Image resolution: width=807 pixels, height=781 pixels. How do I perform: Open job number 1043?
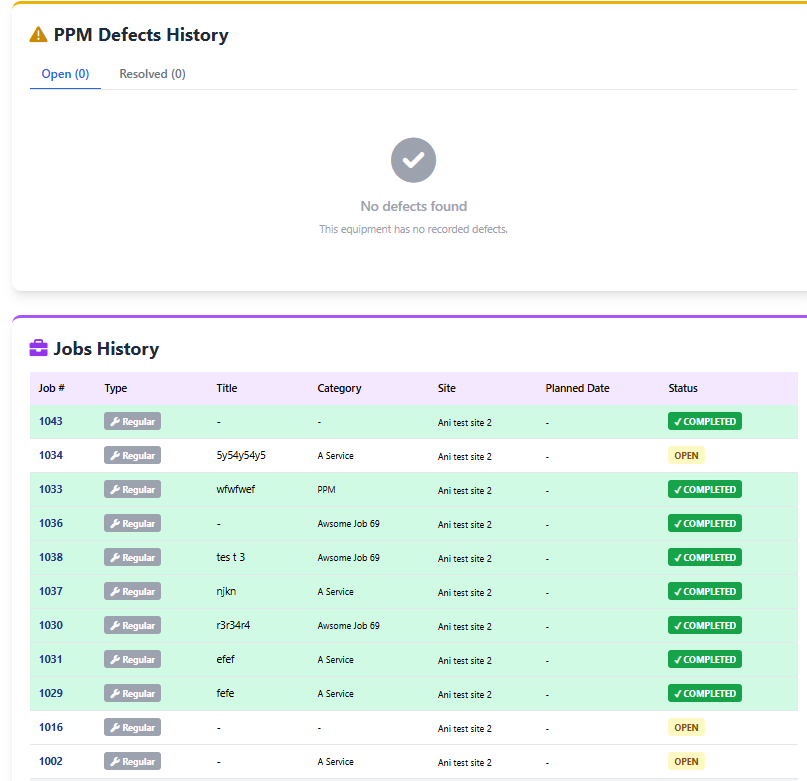tap(51, 421)
